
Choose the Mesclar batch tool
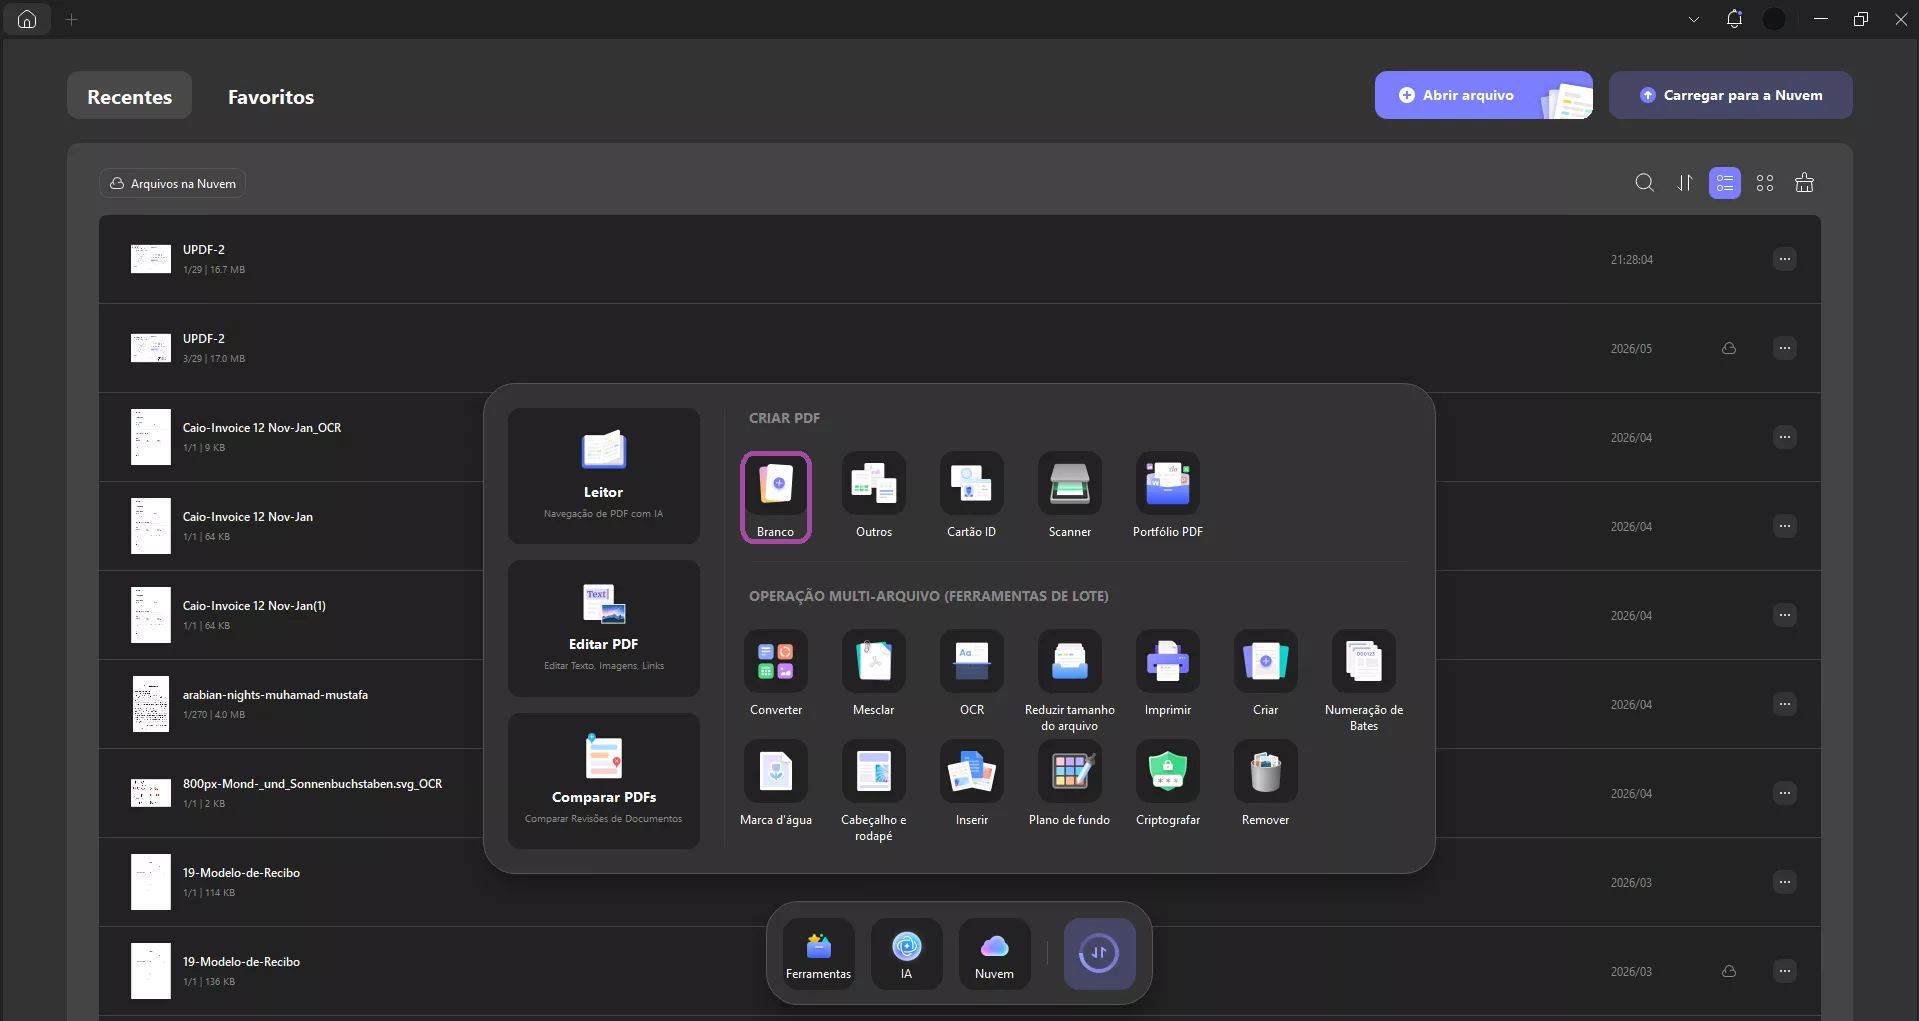(x=874, y=674)
